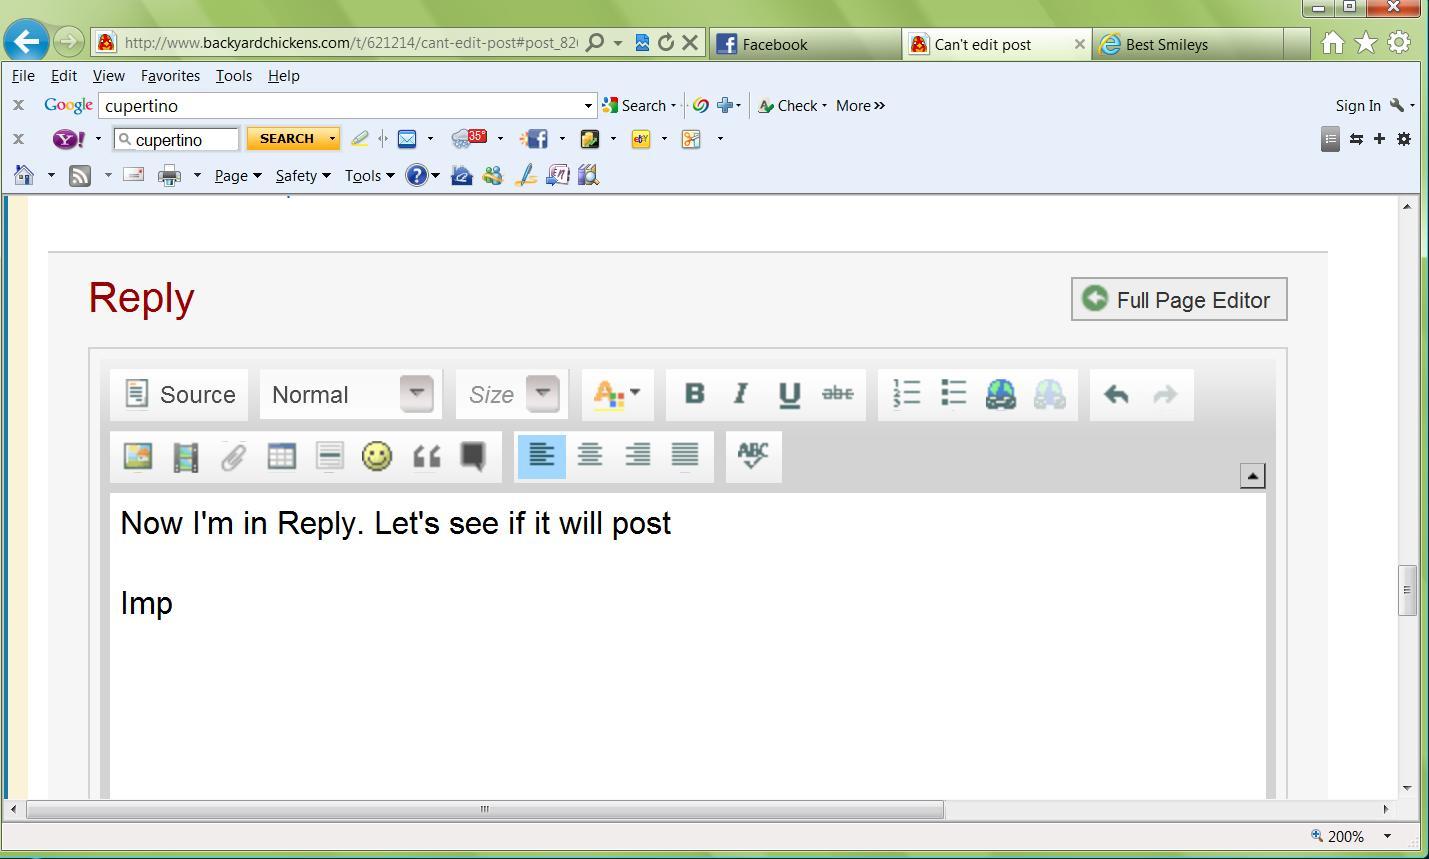
Task: Open the Safety toolbar menu
Action: click(302, 176)
